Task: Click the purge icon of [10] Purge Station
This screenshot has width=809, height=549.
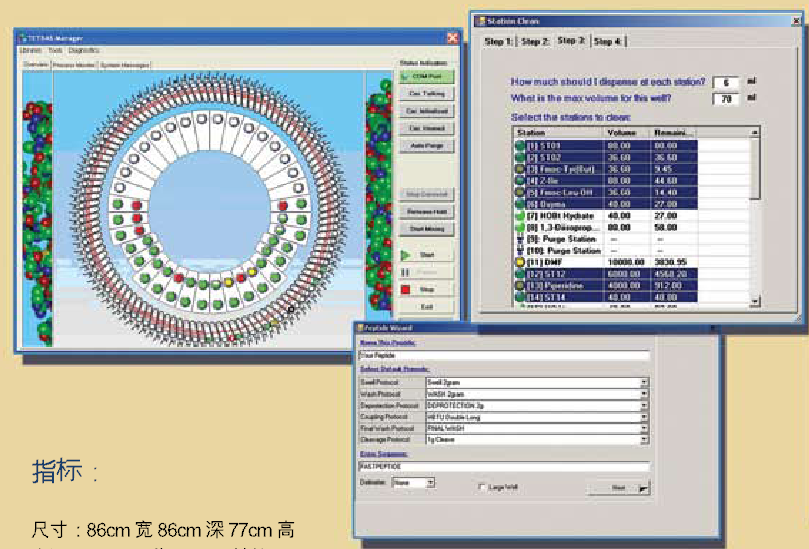Action: click(520, 251)
